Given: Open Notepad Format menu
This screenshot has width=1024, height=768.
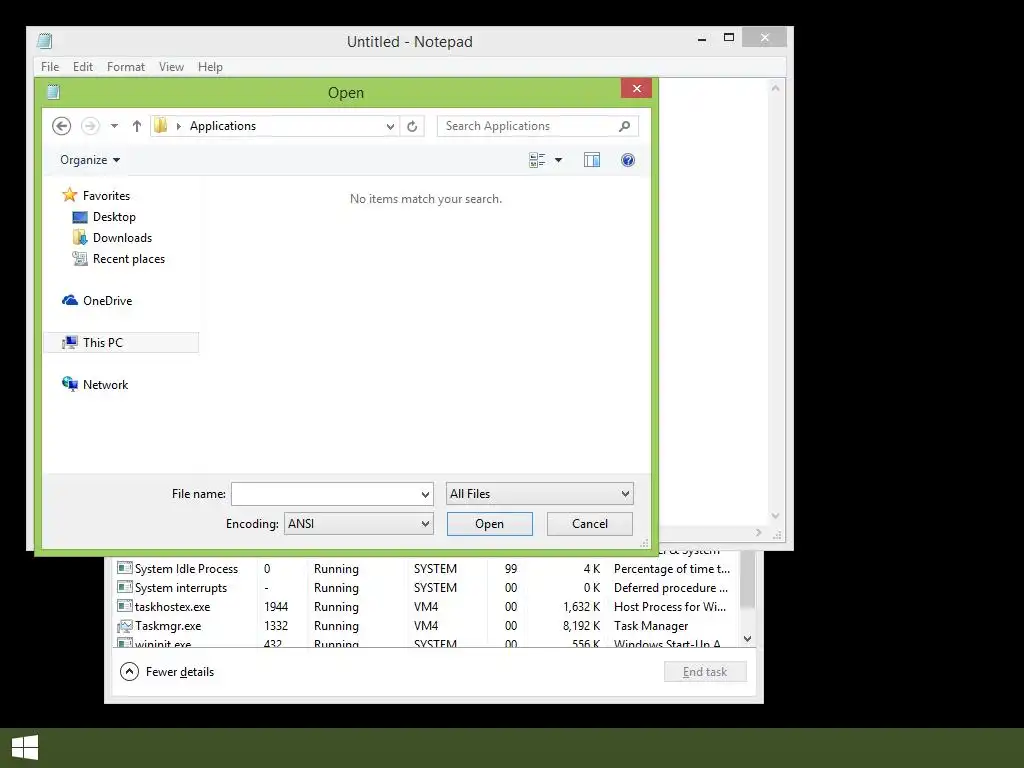Looking at the screenshot, I should click(126, 67).
